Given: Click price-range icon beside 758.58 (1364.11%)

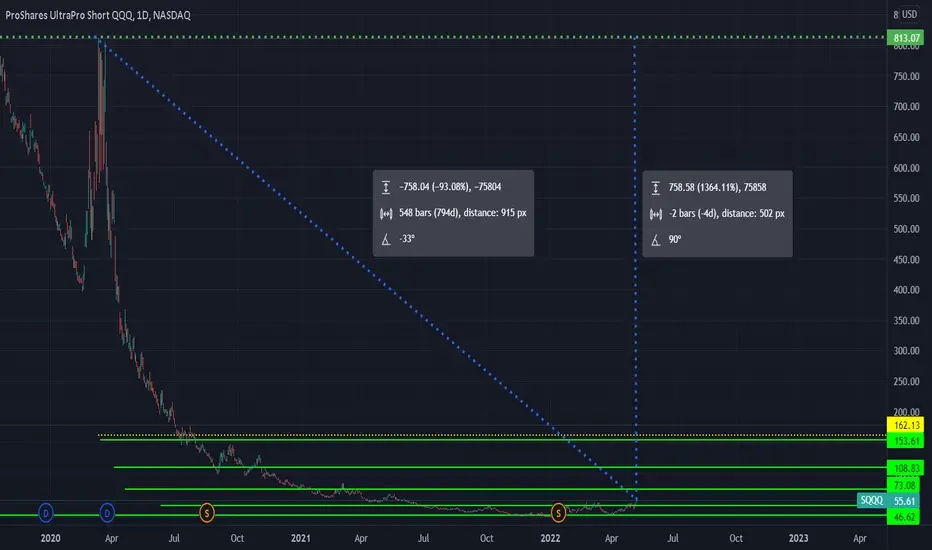Looking at the screenshot, I should pyautogui.click(x=656, y=188).
